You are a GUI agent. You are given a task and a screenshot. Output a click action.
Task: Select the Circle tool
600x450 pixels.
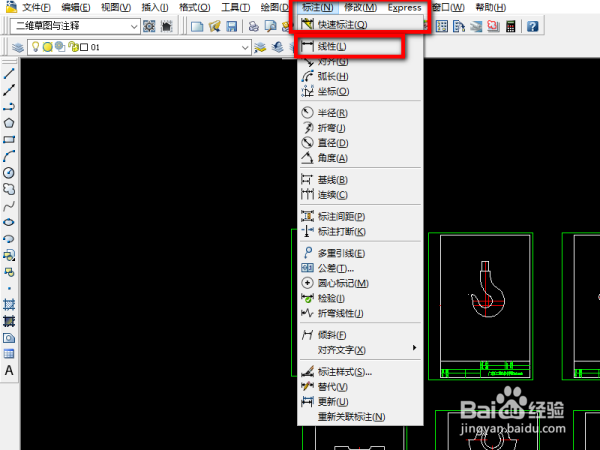click(9, 173)
